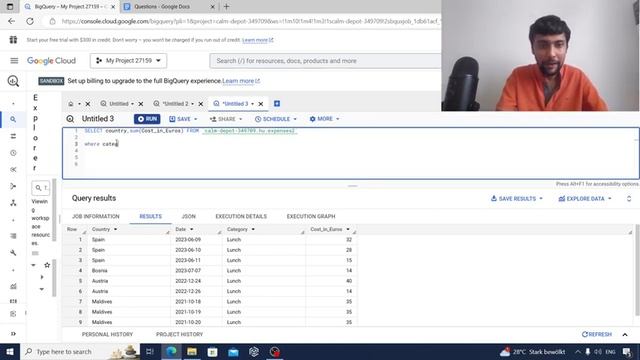Click the home tab icon in query tabs
640x360 pixels.
[x=71, y=104]
